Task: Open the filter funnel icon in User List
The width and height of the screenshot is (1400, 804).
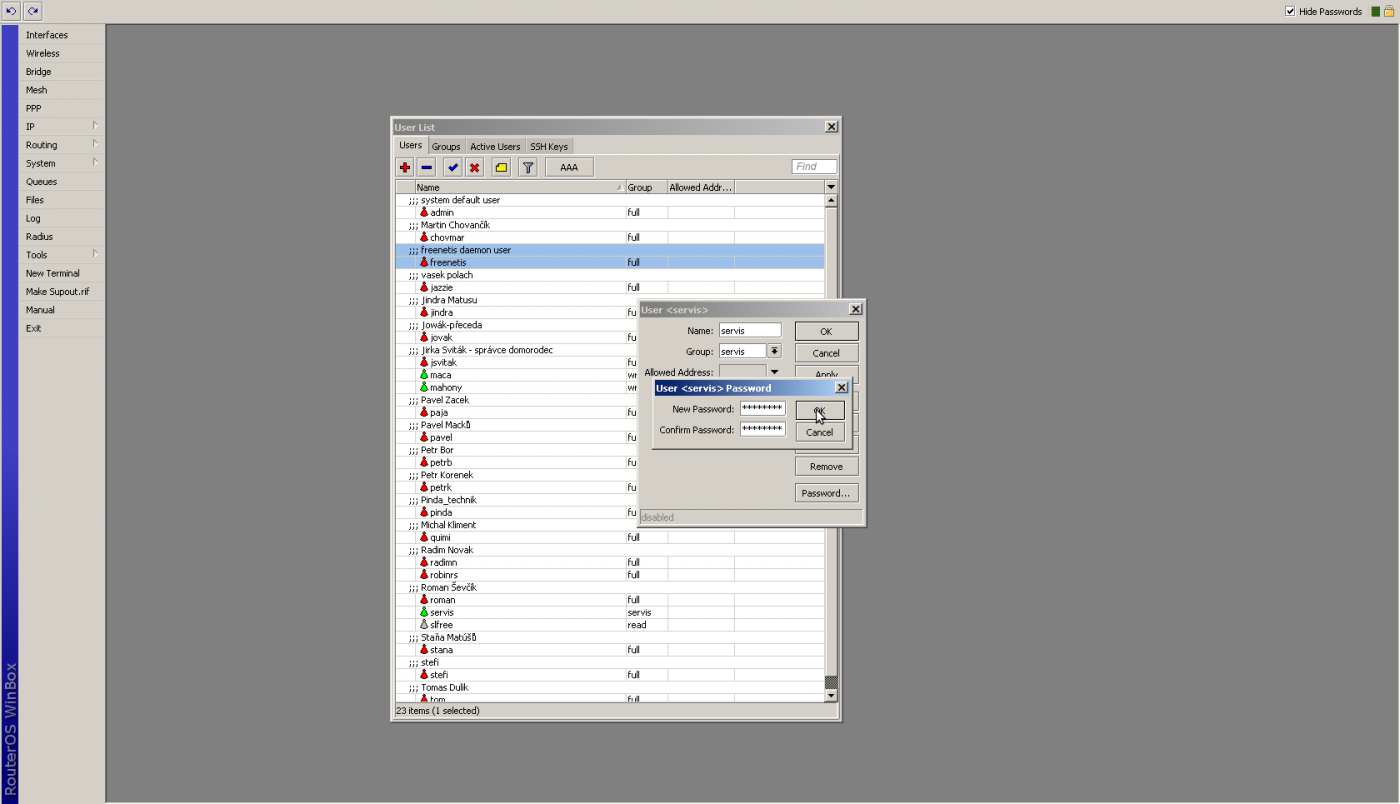Action: (x=528, y=167)
